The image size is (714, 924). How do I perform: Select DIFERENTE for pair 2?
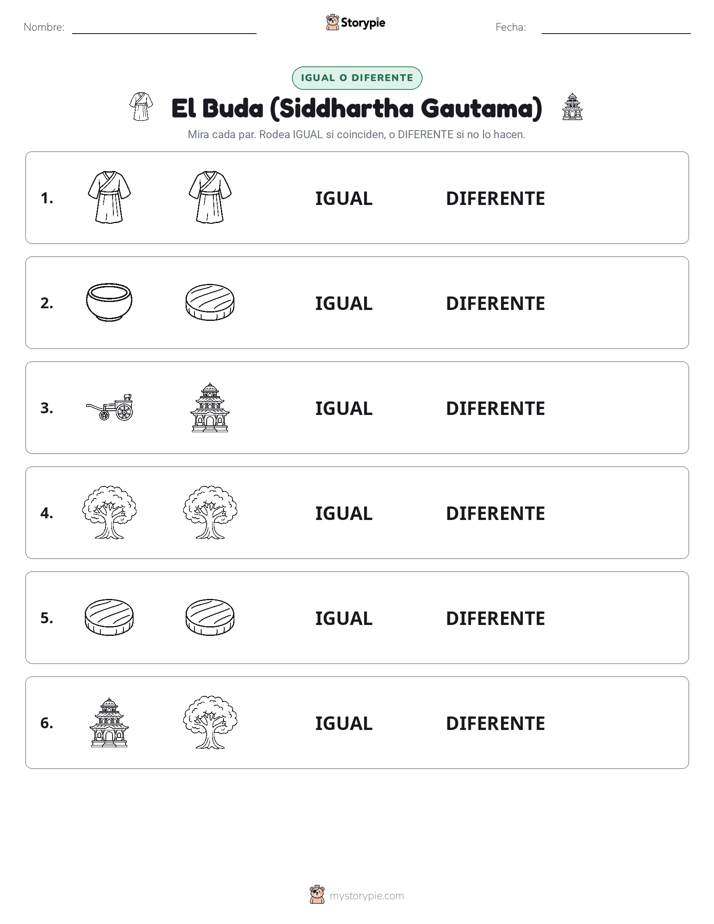(495, 303)
